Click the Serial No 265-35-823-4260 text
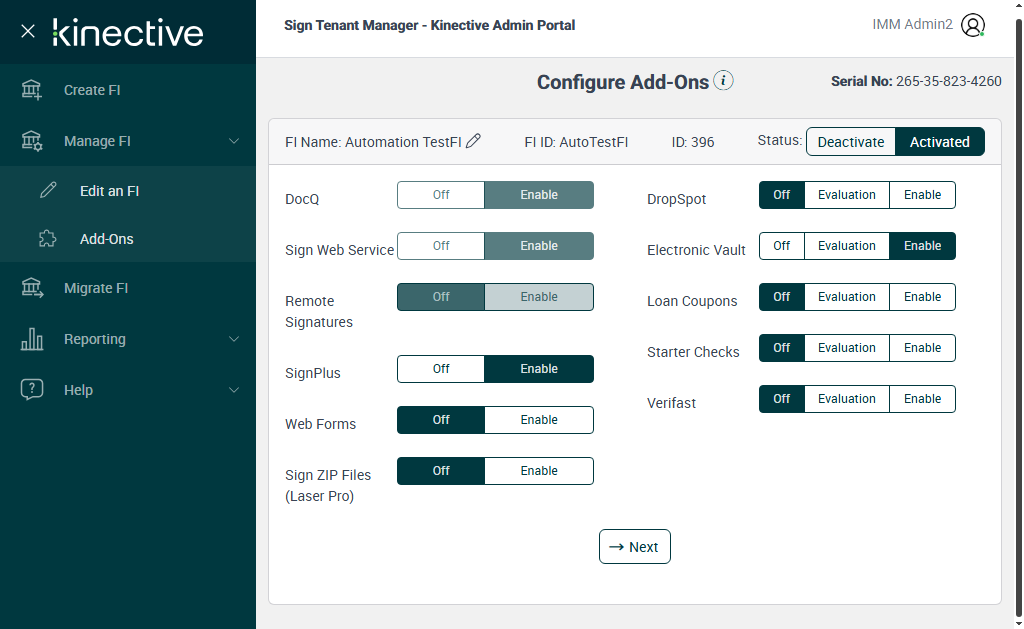This screenshot has height=629, width=1024. click(x=916, y=81)
